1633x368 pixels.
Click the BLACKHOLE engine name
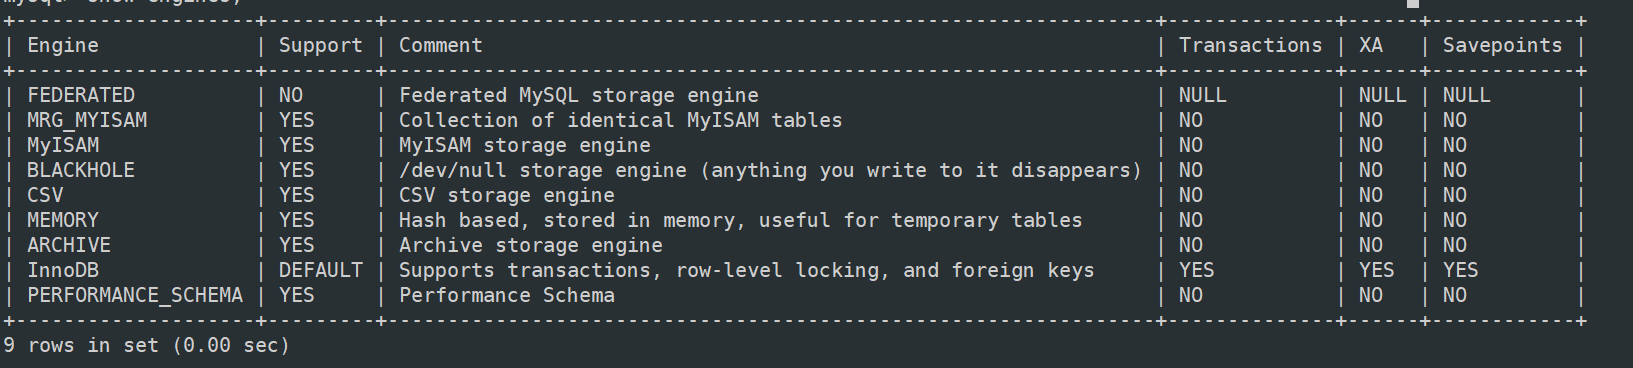pos(81,170)
